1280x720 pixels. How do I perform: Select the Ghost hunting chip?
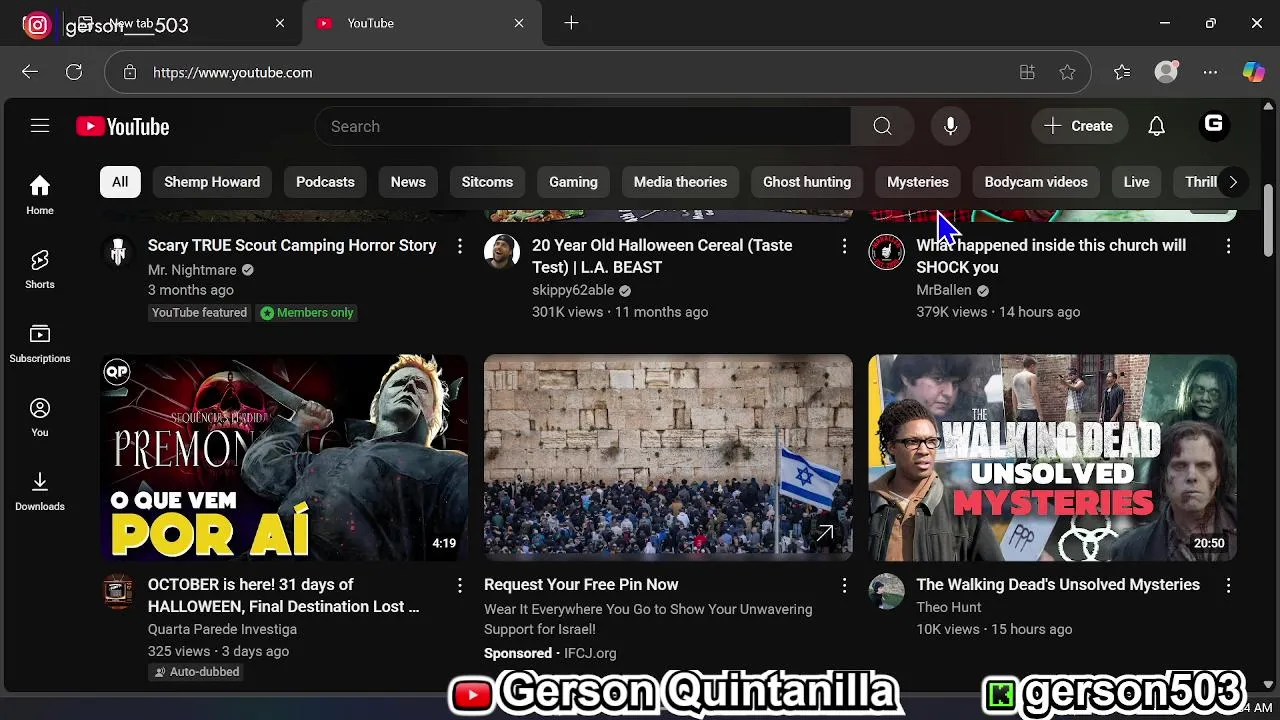(807, 182)
